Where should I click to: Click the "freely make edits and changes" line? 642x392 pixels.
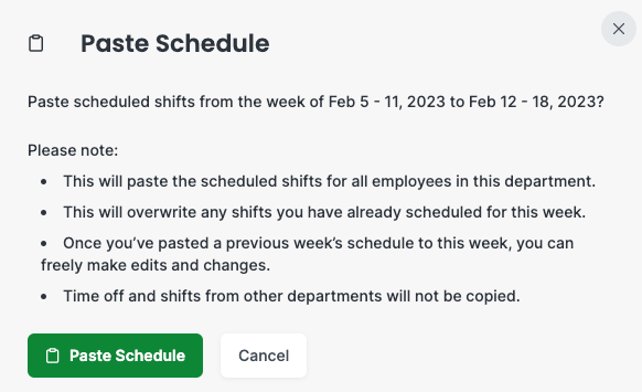tap(155, 265)
